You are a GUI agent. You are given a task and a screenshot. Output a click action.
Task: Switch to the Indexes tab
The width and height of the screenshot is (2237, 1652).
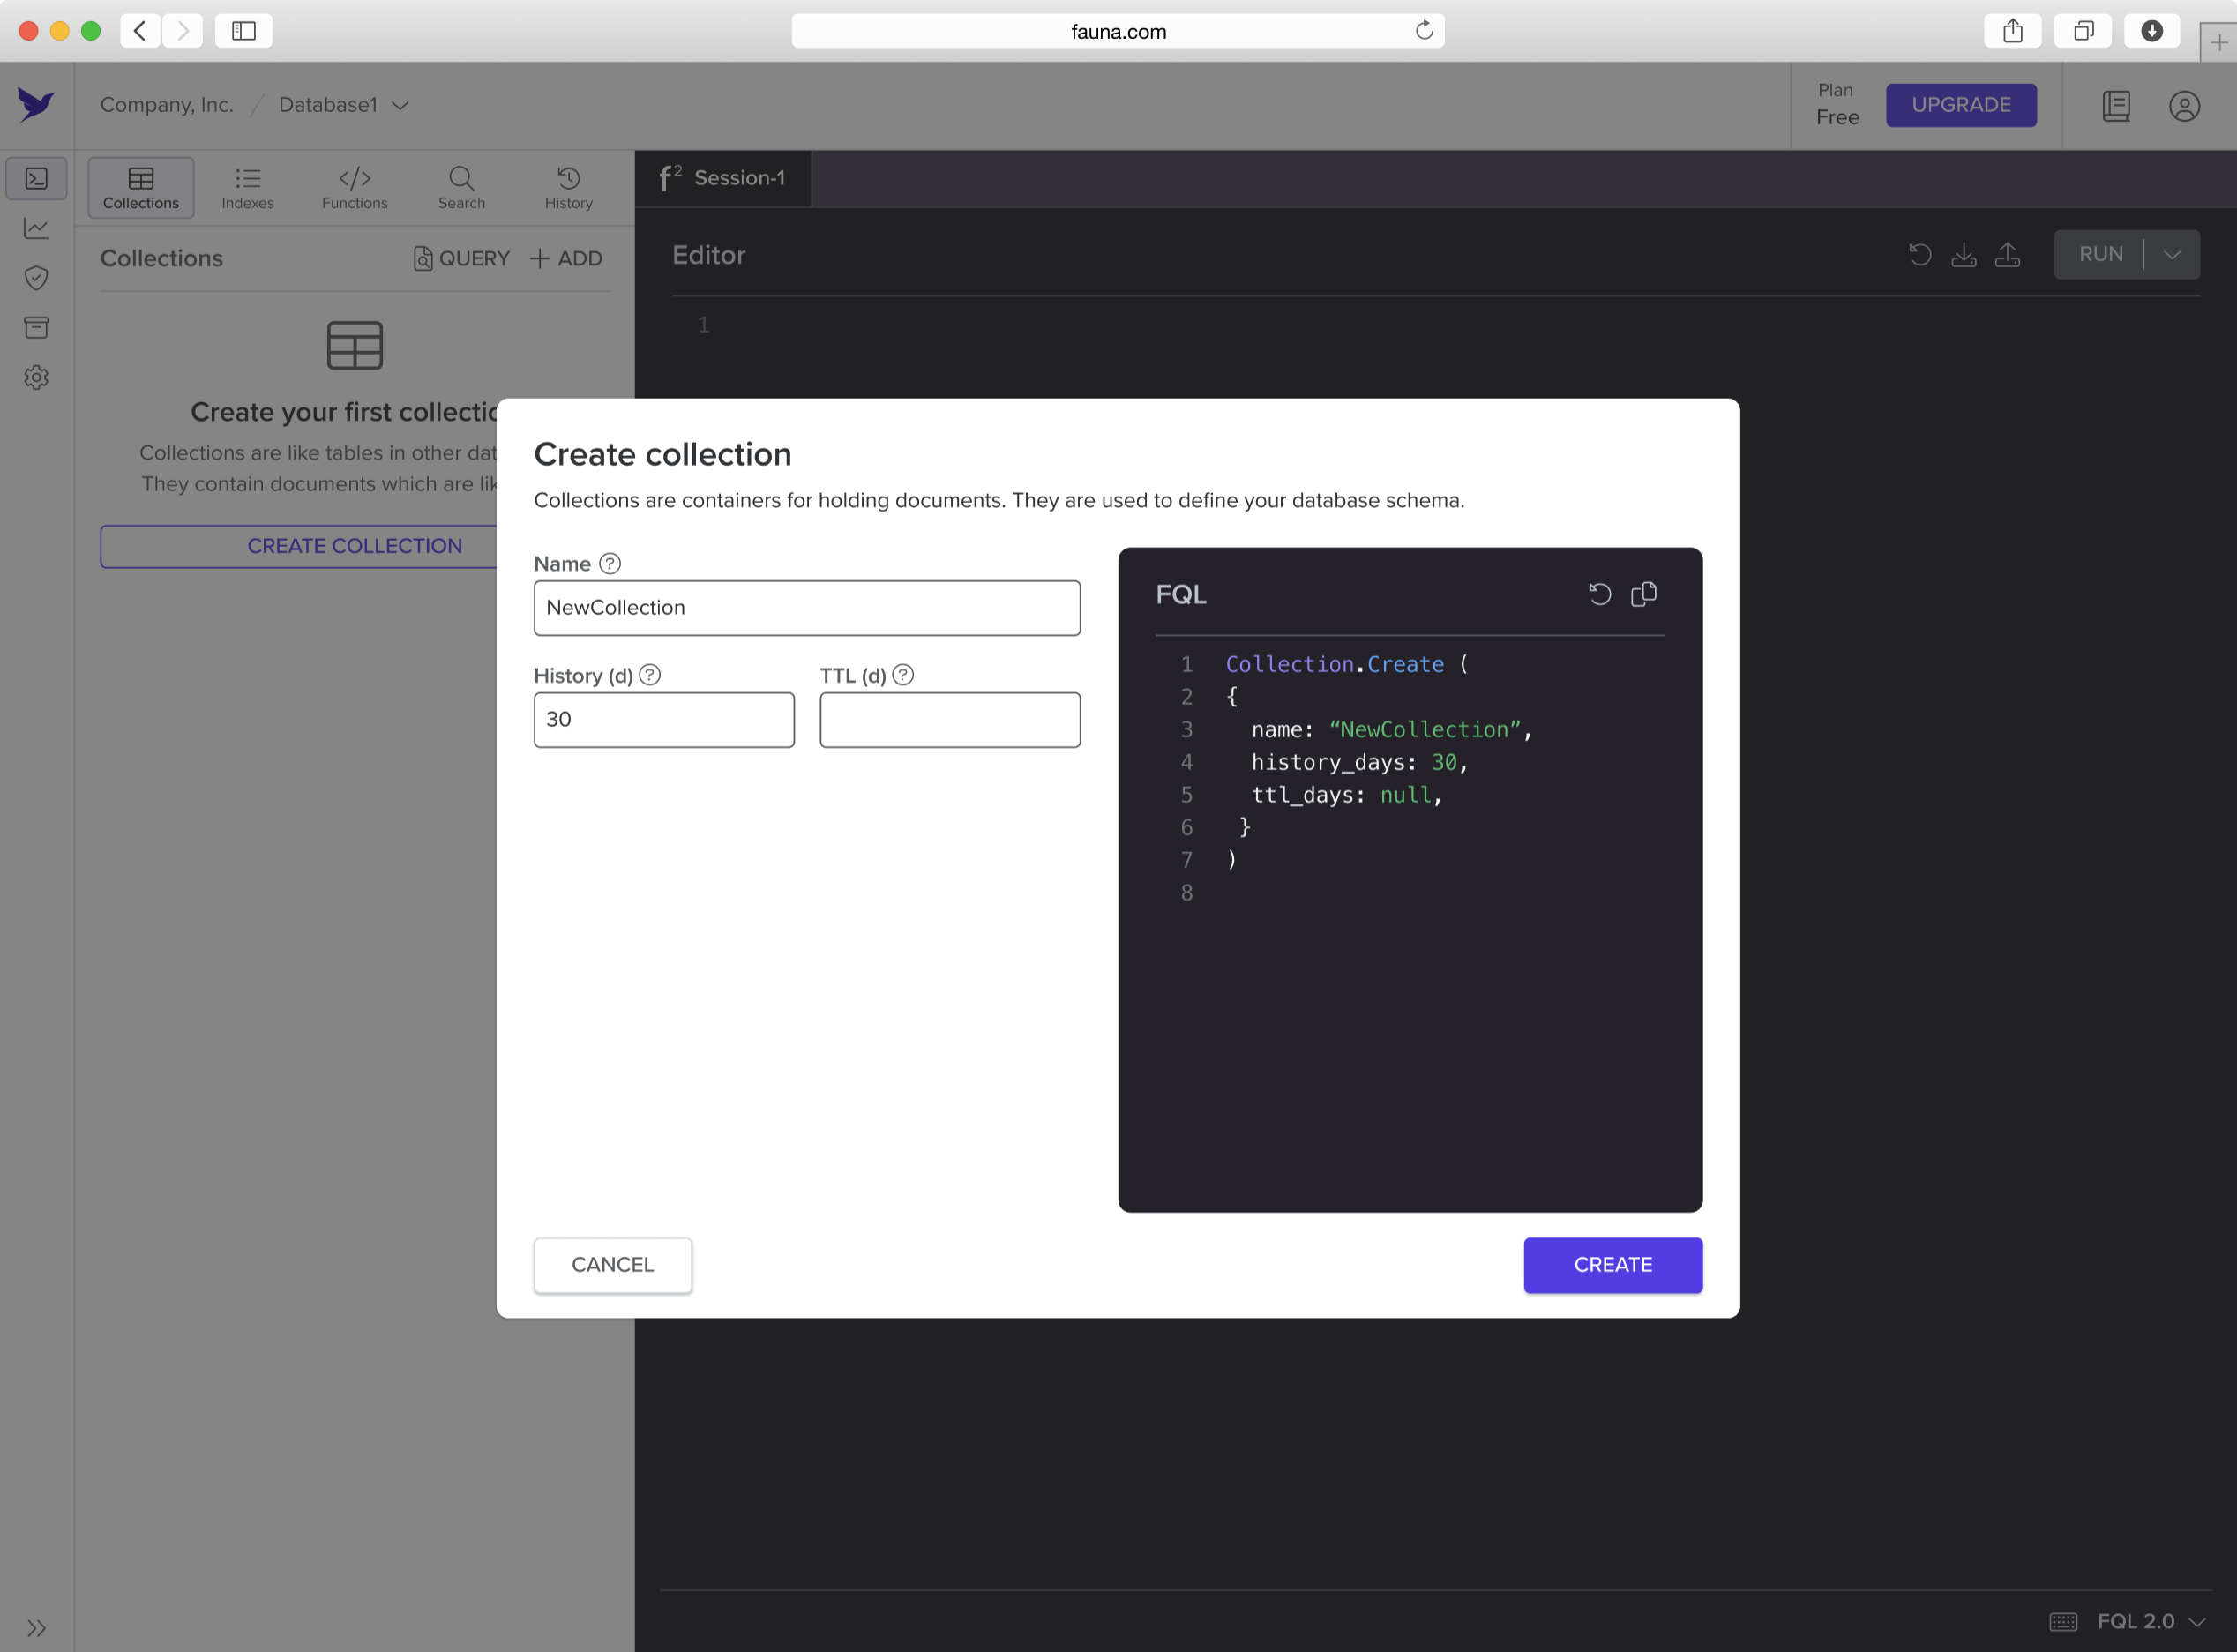coord(247,188)
